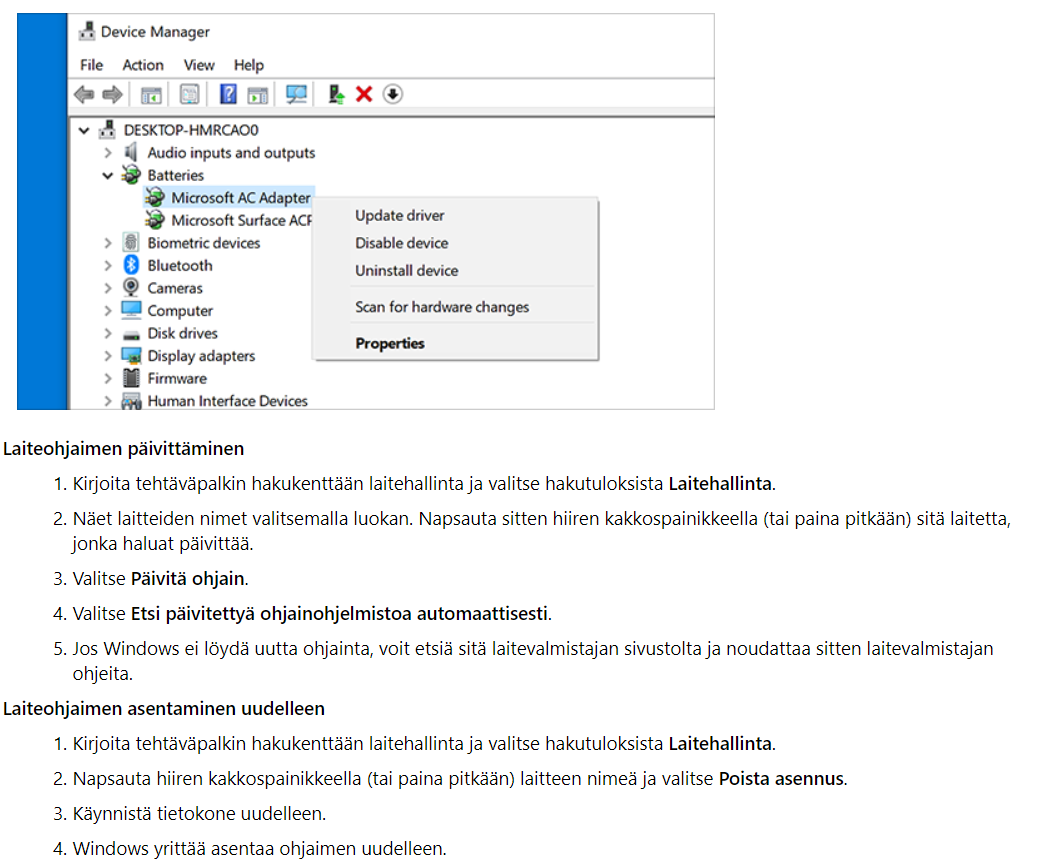Click the Firmware chip icon
1044x868 pixels.
(131, 378)
